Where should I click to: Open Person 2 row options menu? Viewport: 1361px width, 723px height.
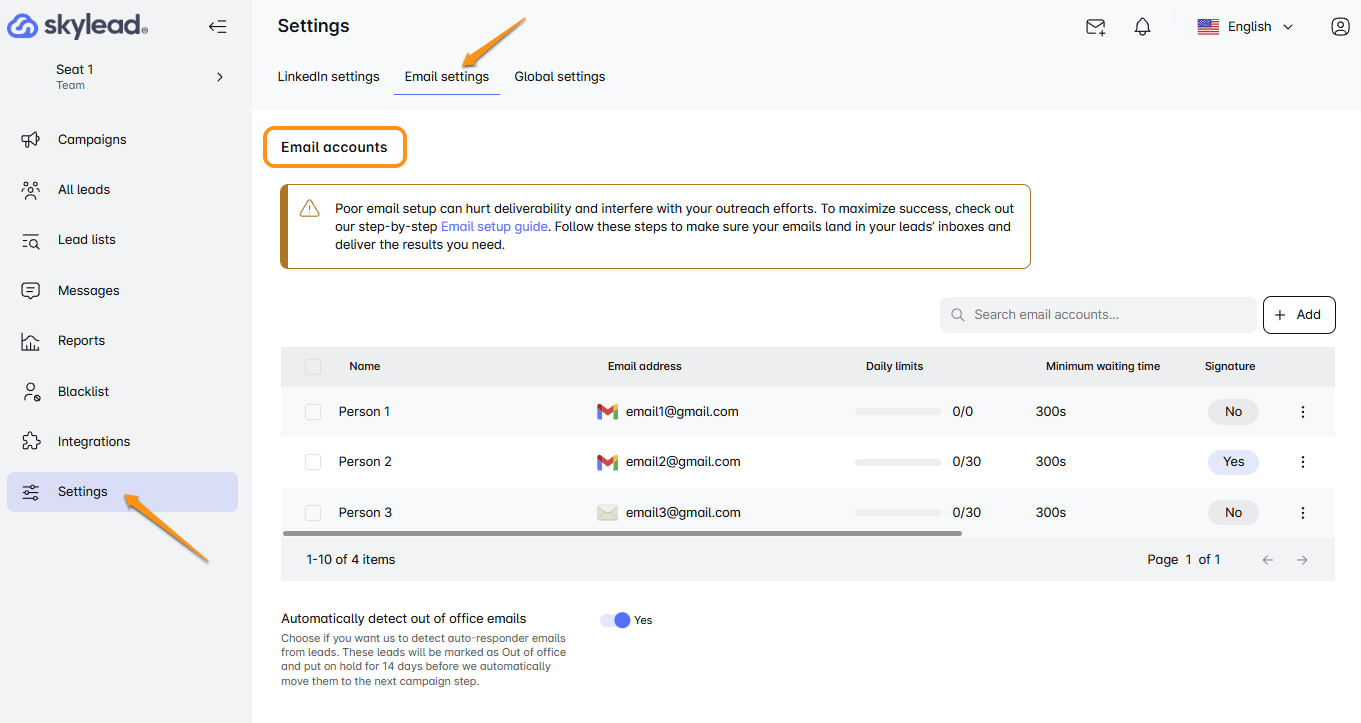click(x=1302, y=462)
